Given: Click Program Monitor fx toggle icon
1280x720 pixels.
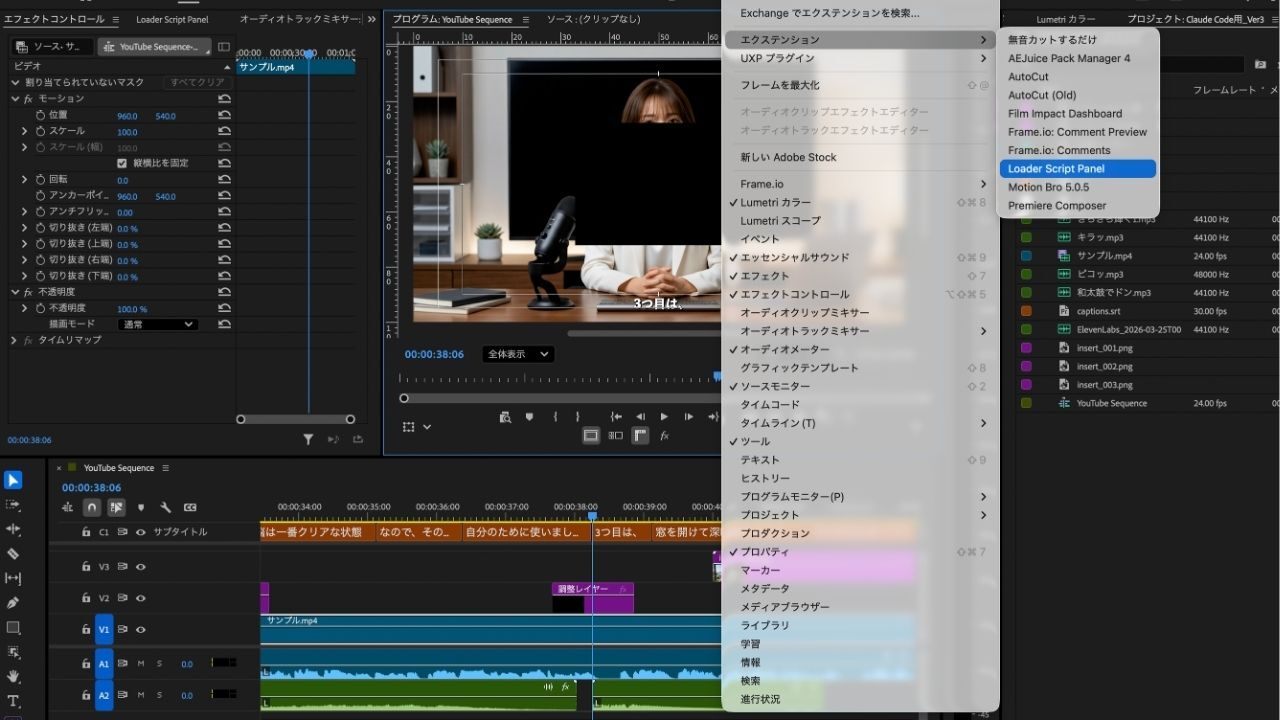Looking at the screenshot, I should (664, 436).
